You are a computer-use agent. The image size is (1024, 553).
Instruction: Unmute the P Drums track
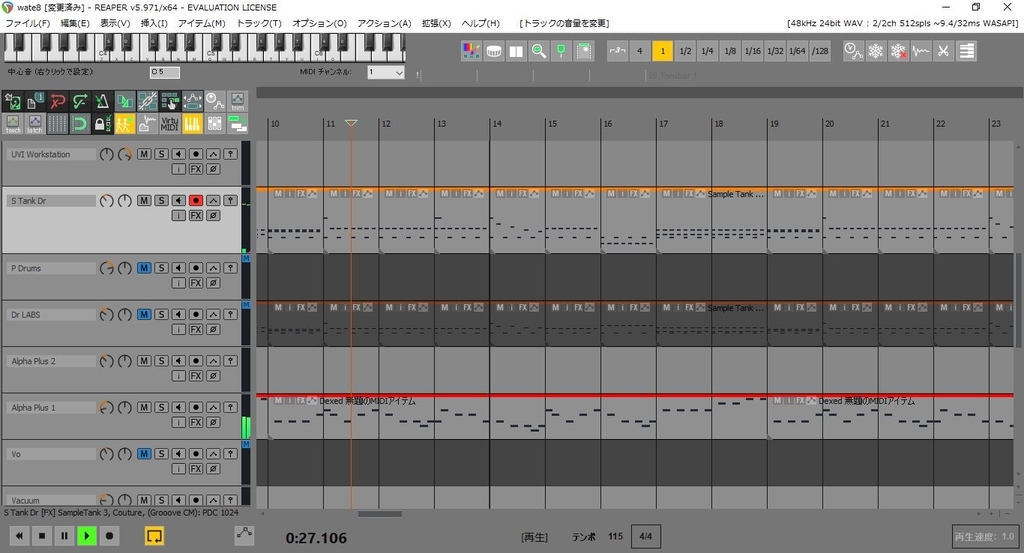click(144, 268)
